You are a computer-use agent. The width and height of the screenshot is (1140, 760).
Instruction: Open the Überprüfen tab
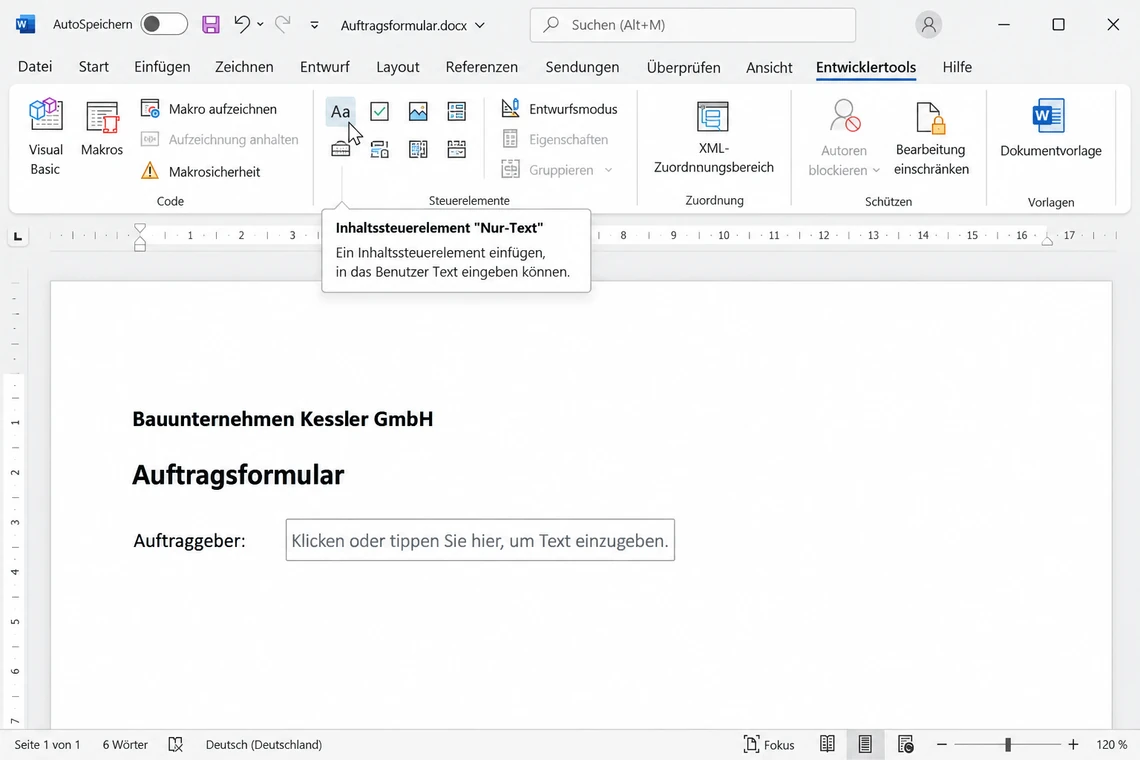point(683,67)
